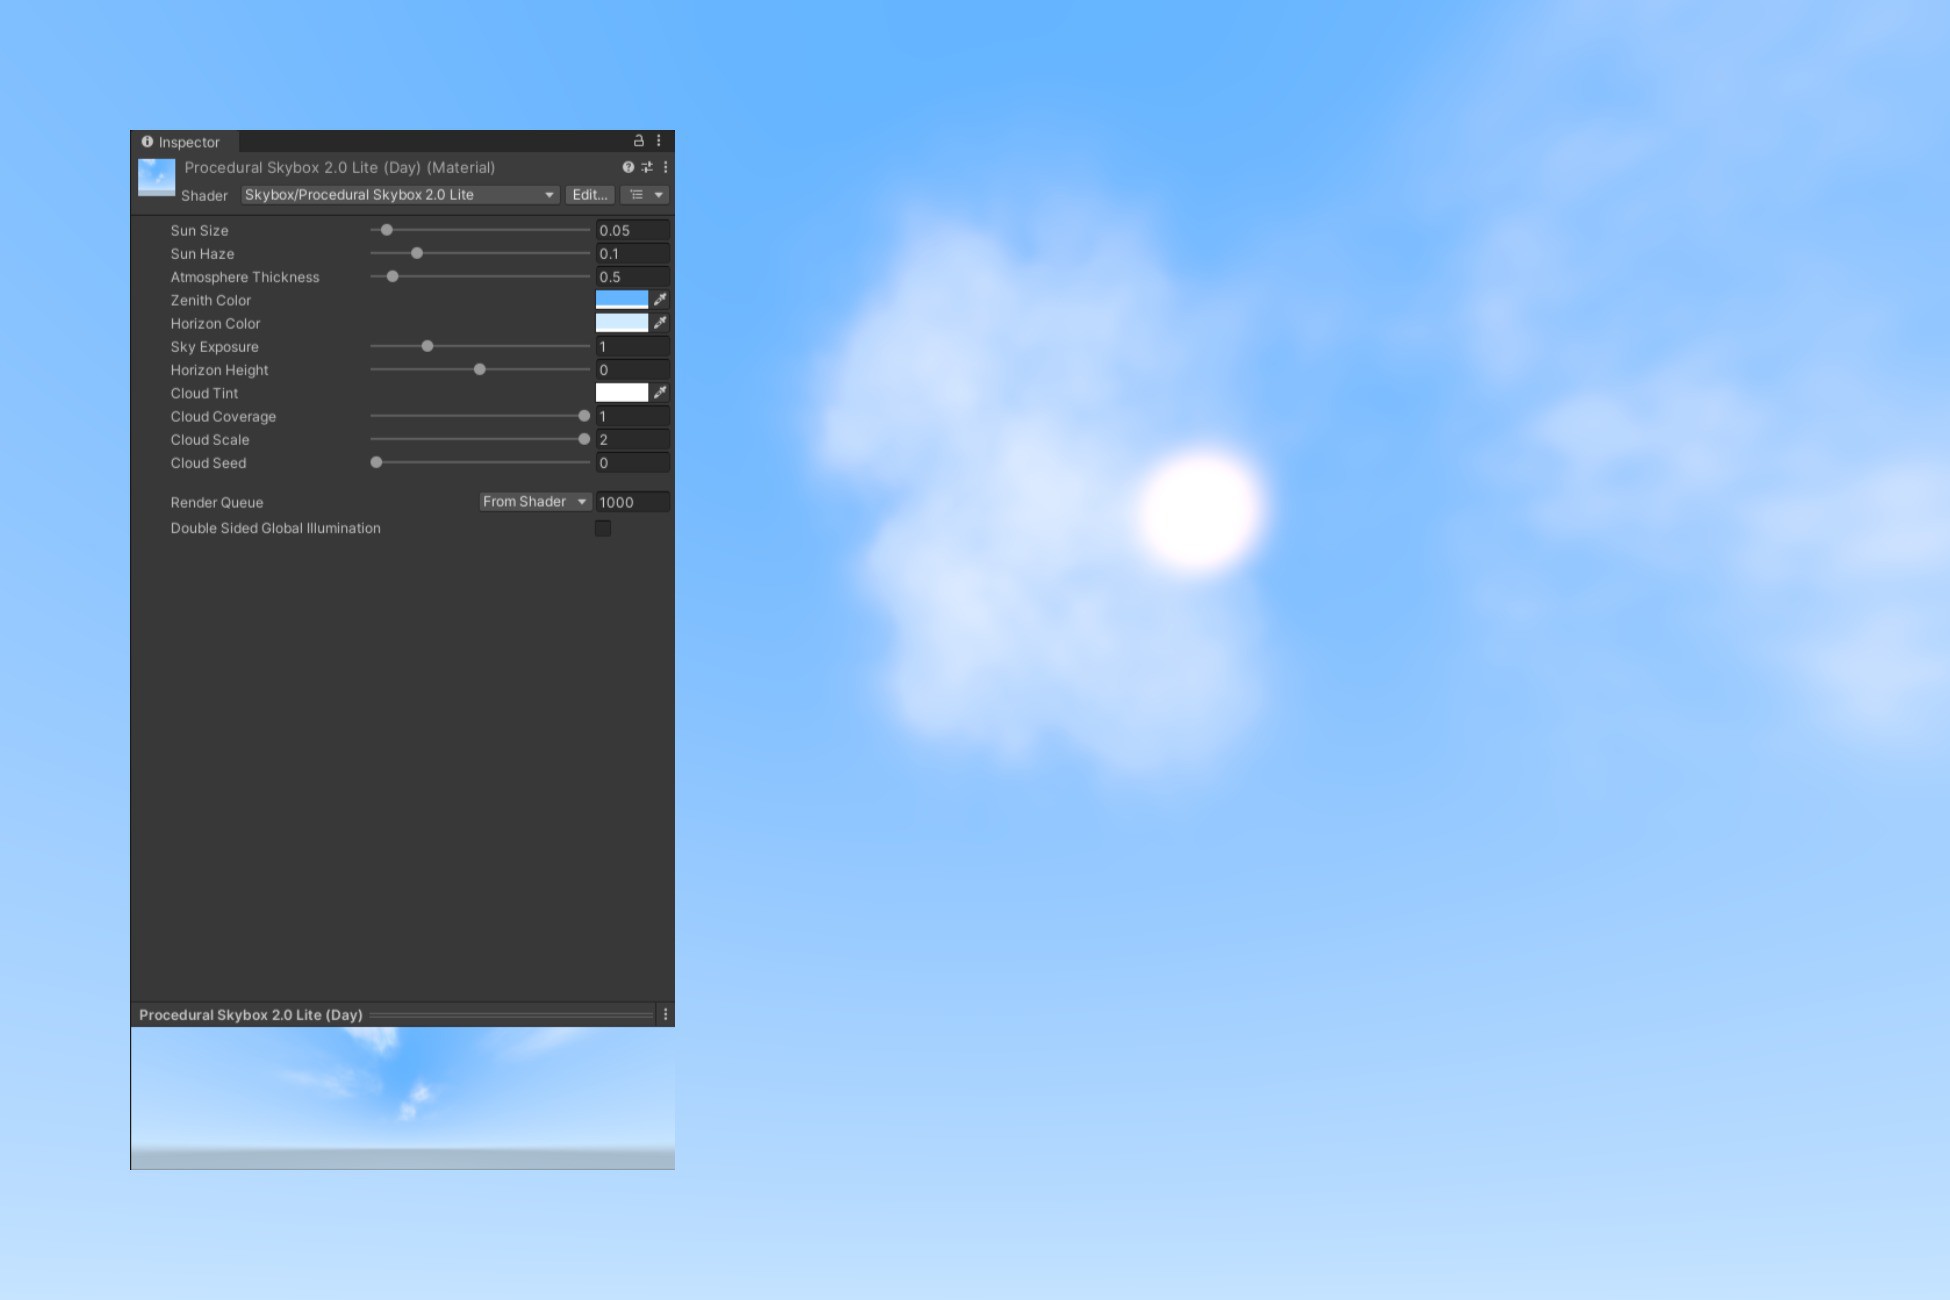Open the material presets icon
The width and height of the screenshot is (1950, 1300).
pos(648,167)
